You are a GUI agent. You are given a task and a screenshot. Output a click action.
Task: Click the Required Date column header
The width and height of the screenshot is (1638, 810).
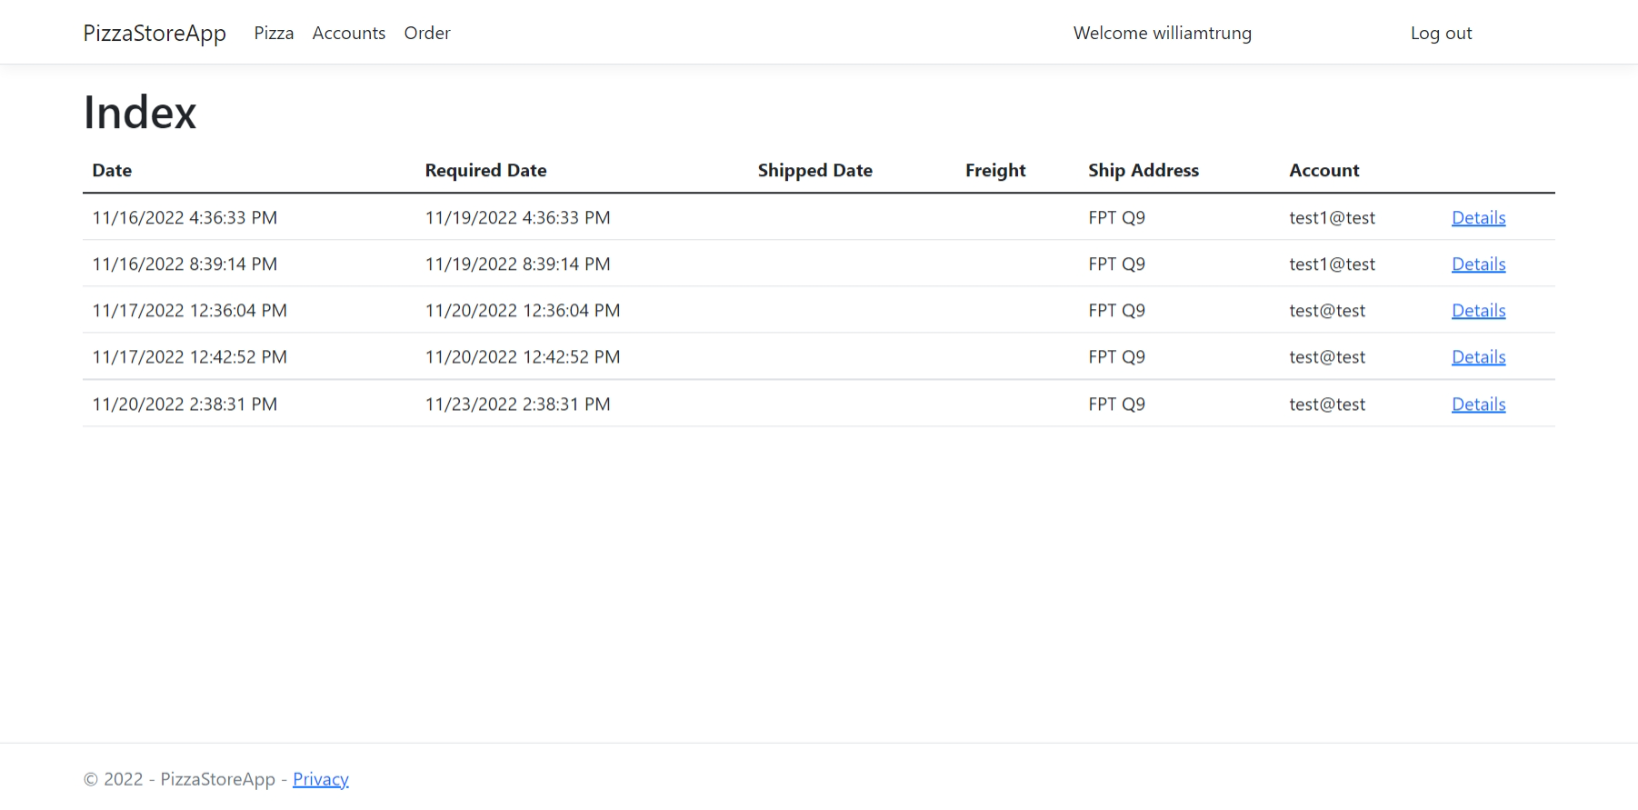point(486,170)
